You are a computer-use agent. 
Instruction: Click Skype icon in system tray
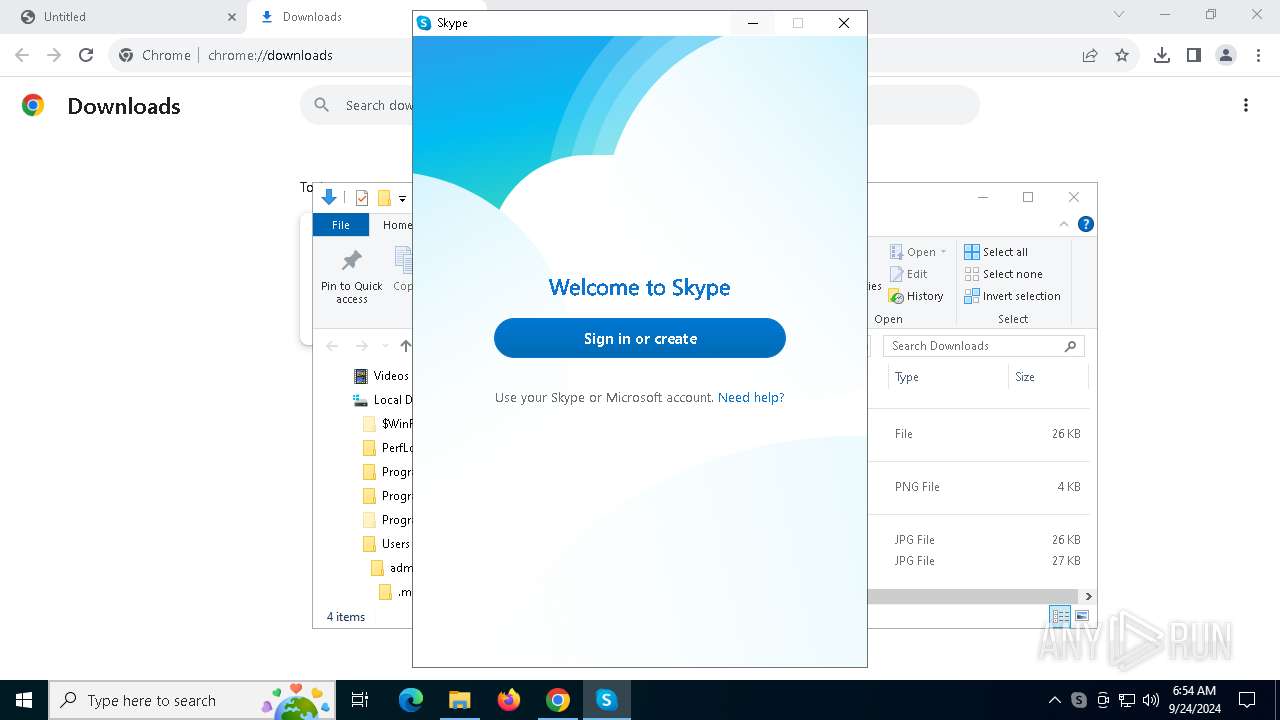(1079, 700)
